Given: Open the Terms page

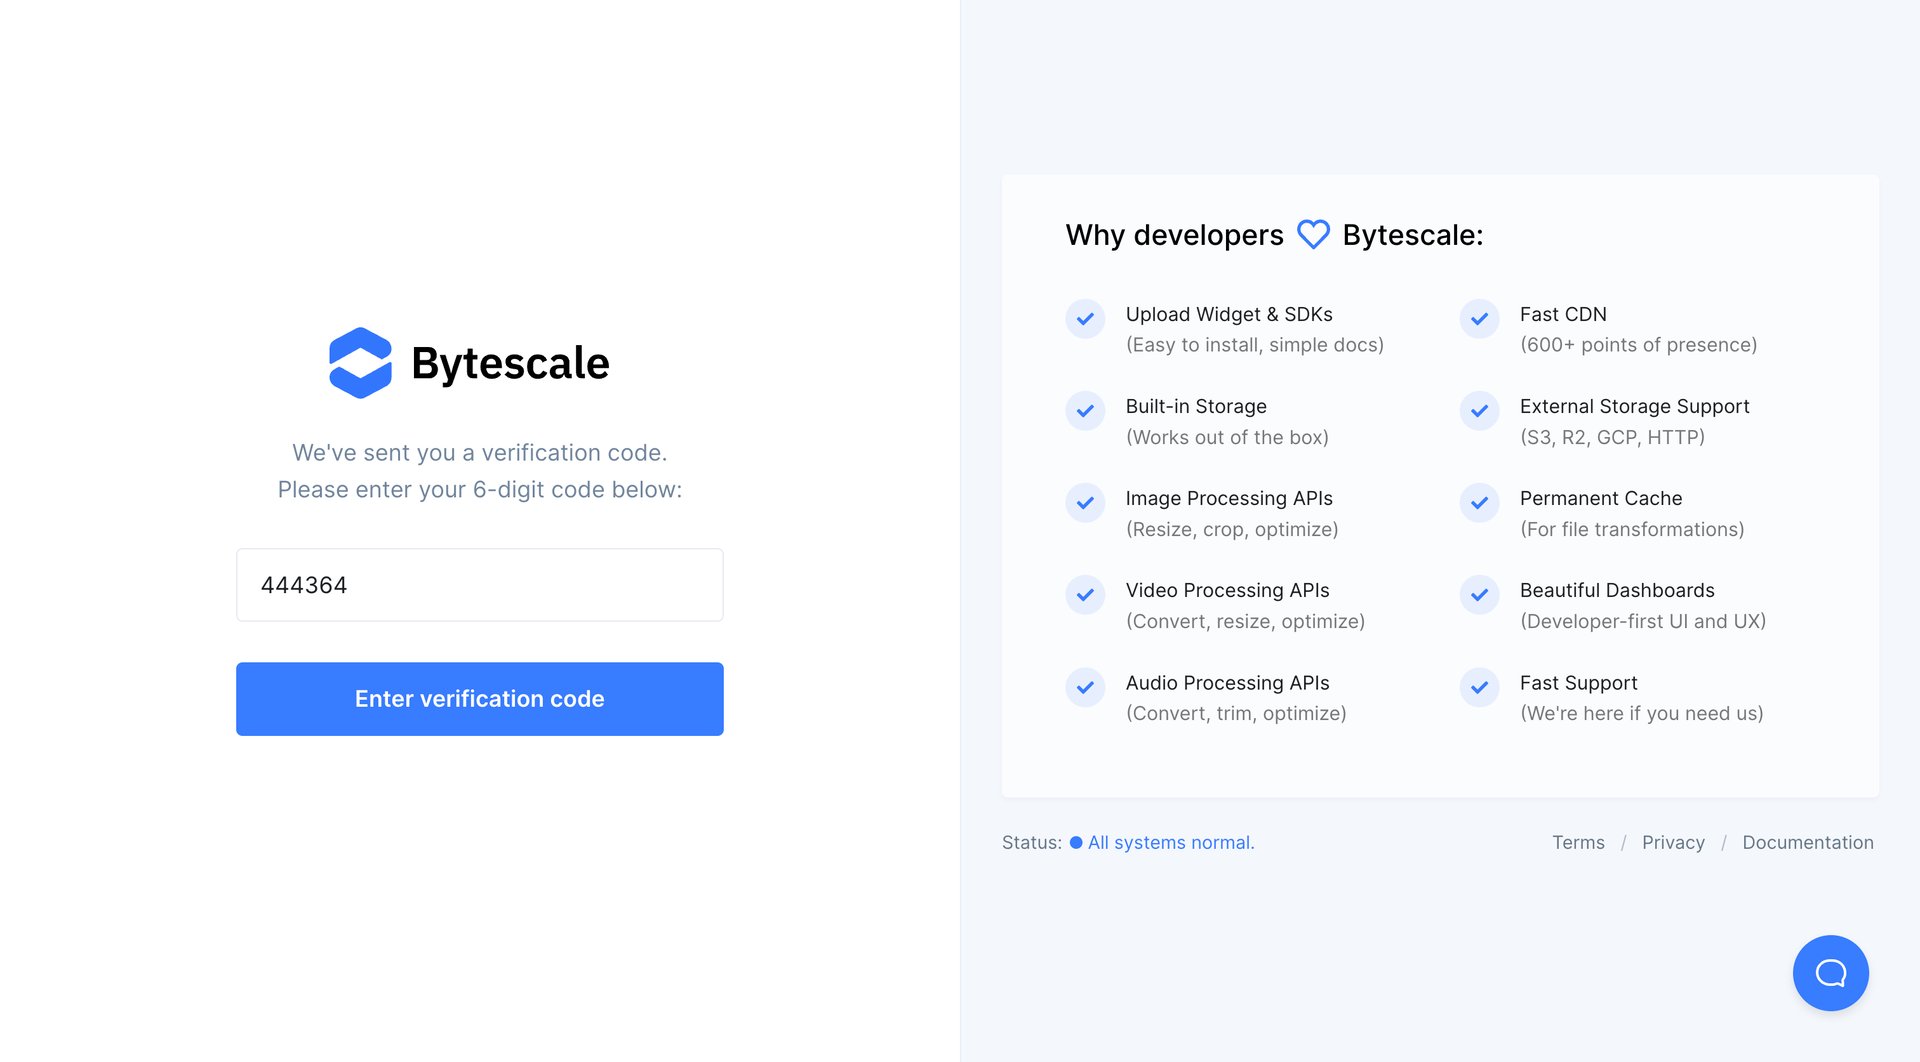Looking at the screenshot, I should pyautogui.click(x=1578, y=843).
